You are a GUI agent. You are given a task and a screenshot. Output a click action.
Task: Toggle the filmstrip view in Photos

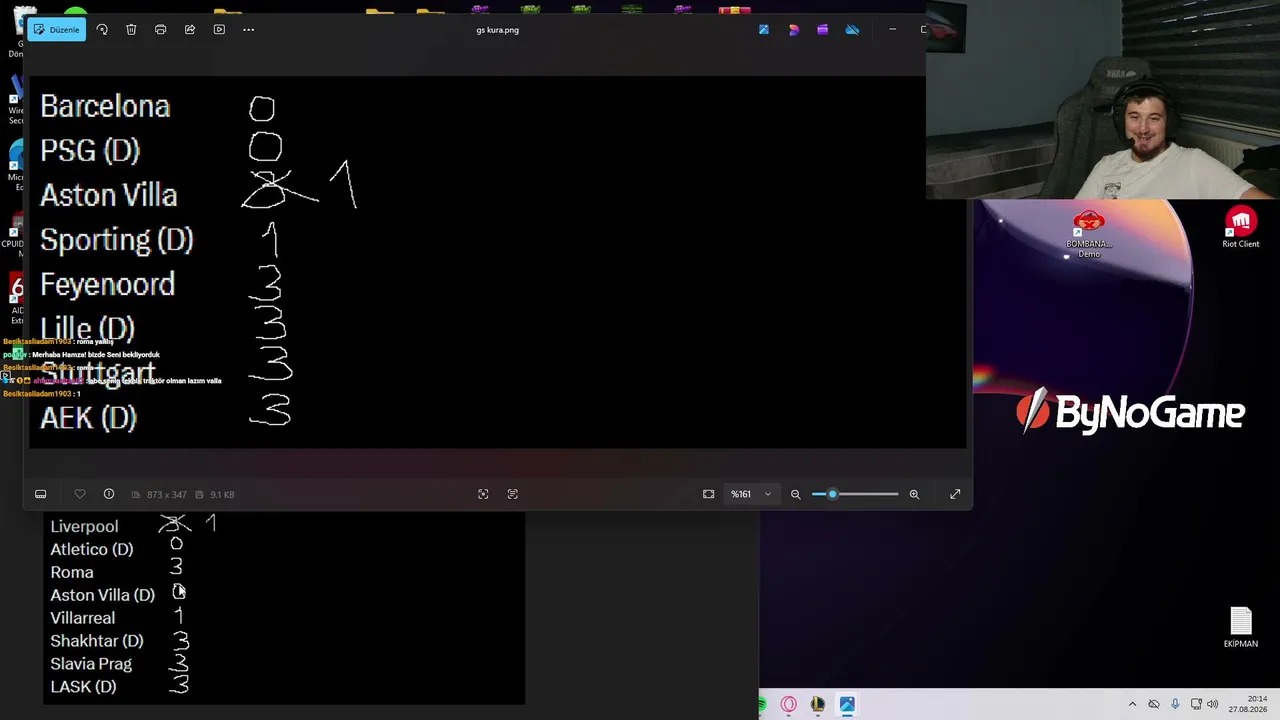tap(41, 494)
